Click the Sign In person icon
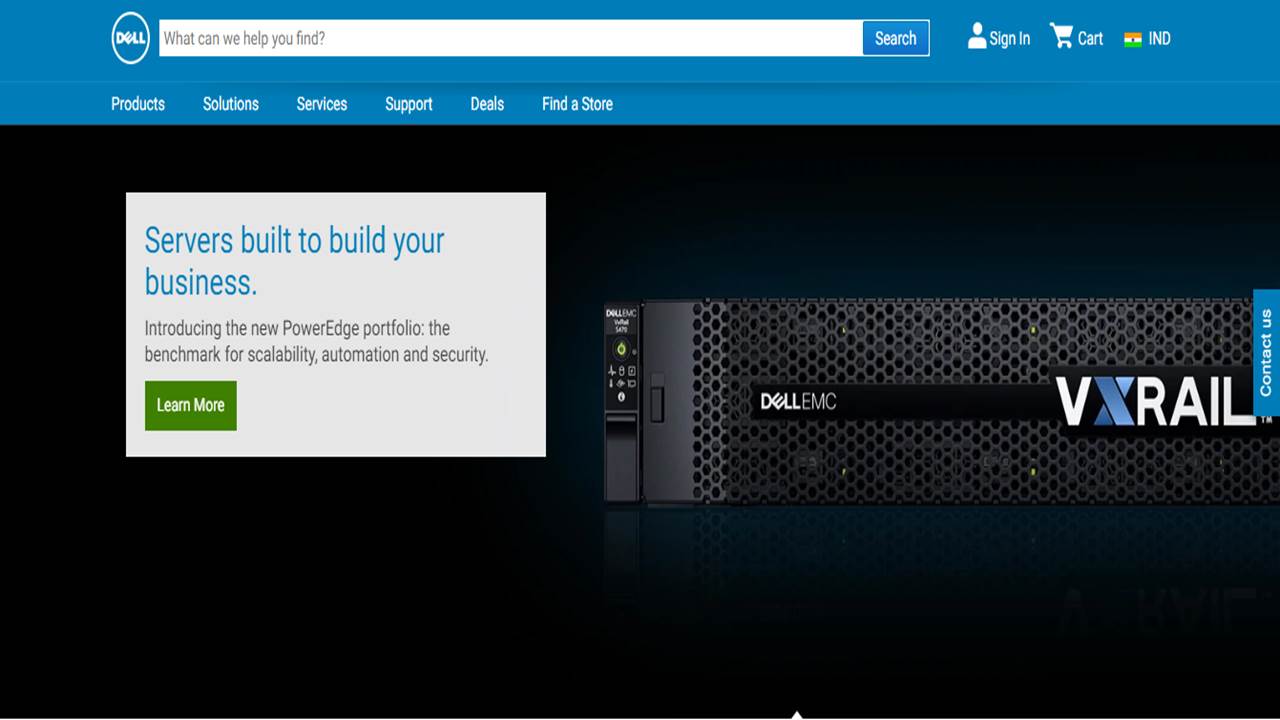Viewport: 1280px width, 720px height. 977,37
